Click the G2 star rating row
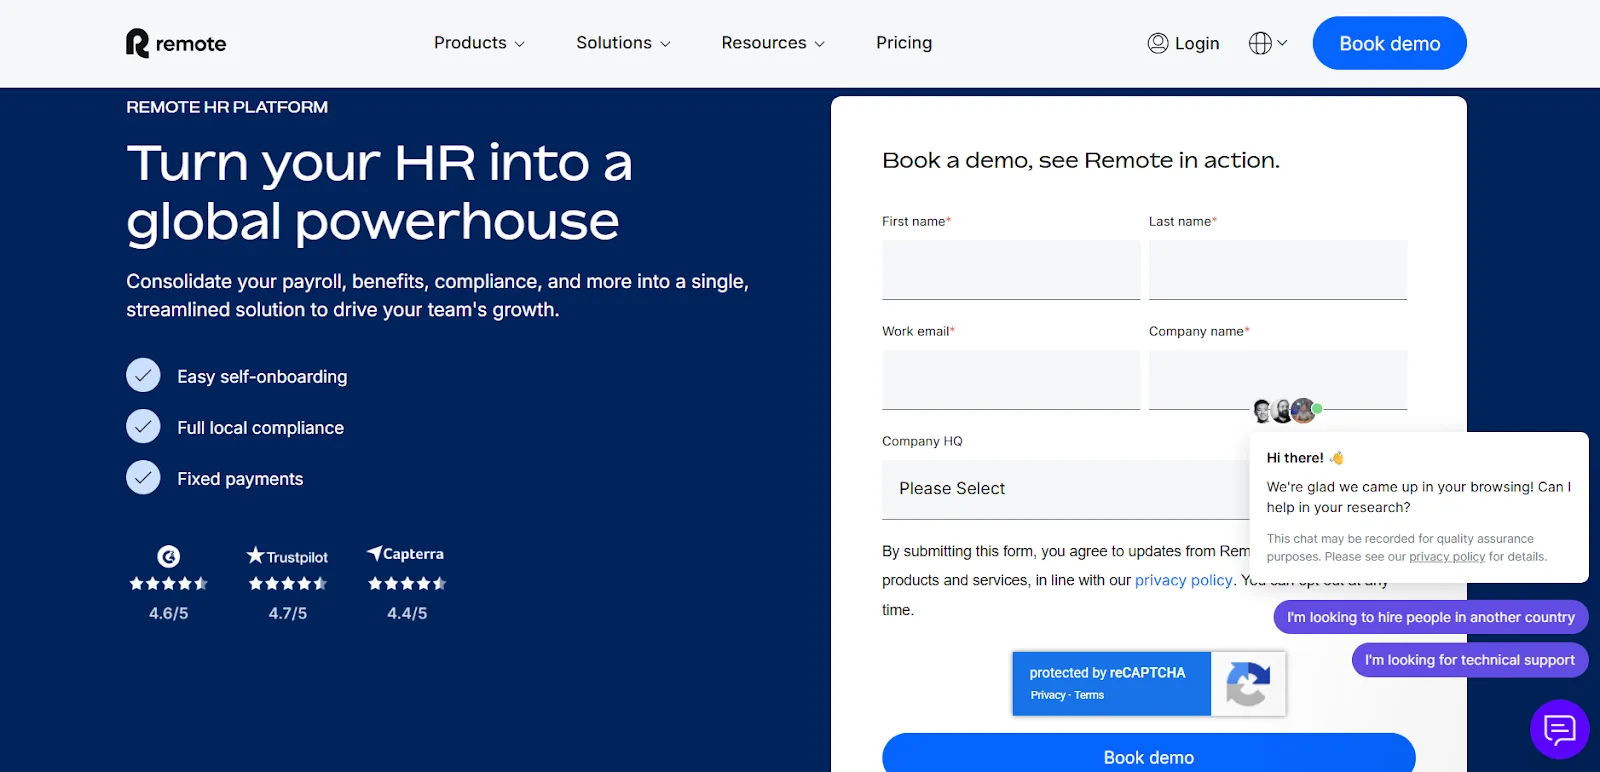This screenshot has width=1600, height=772. [x=169, y=583]
